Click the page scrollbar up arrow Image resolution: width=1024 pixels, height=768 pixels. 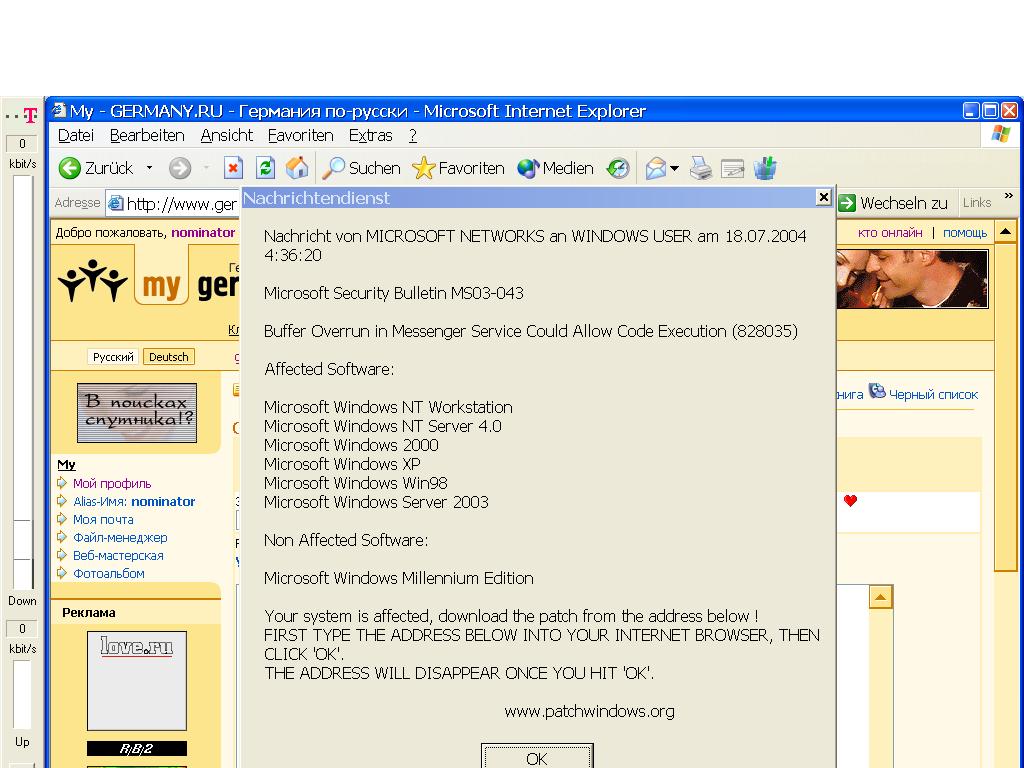tap(1005, 232)
